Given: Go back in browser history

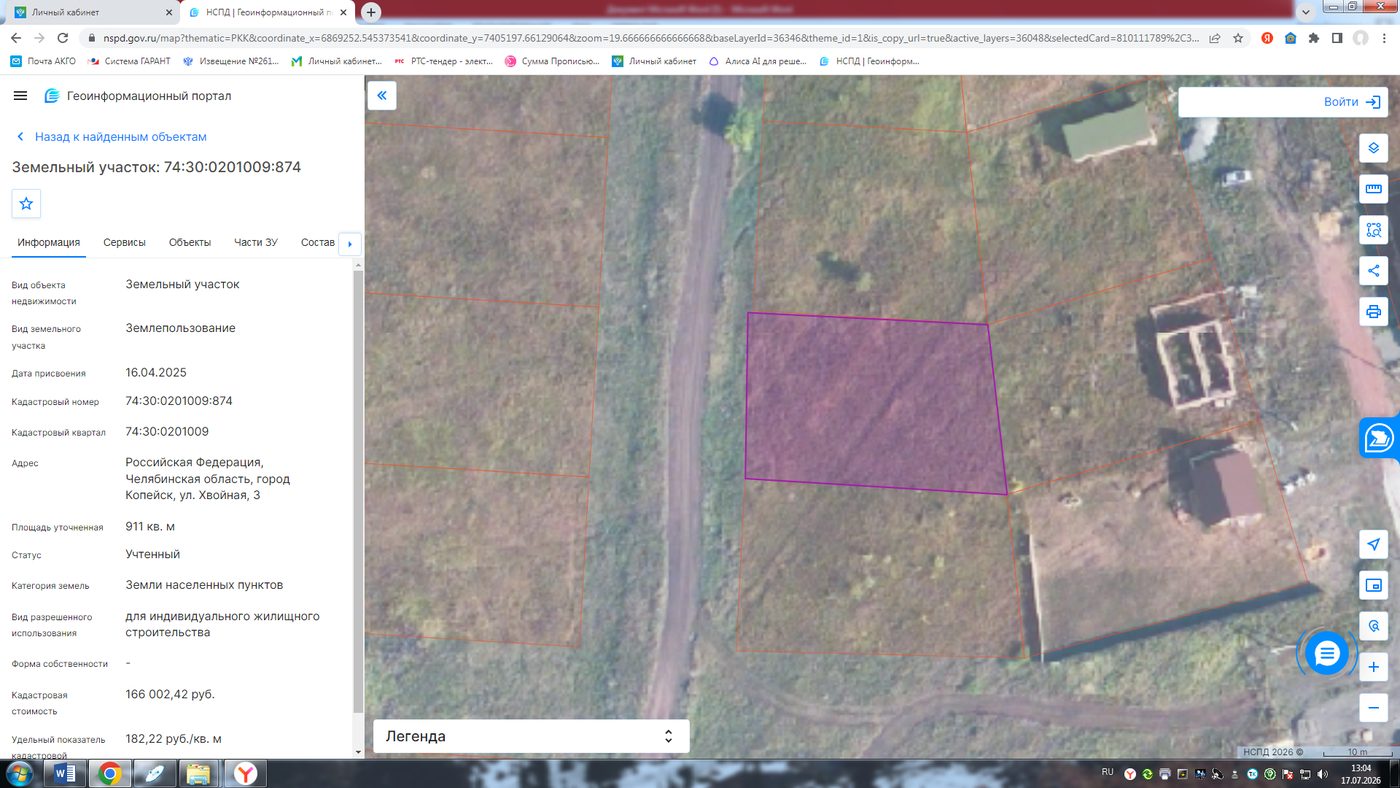Looking at the screenshot, I should (x=15, y=38).
